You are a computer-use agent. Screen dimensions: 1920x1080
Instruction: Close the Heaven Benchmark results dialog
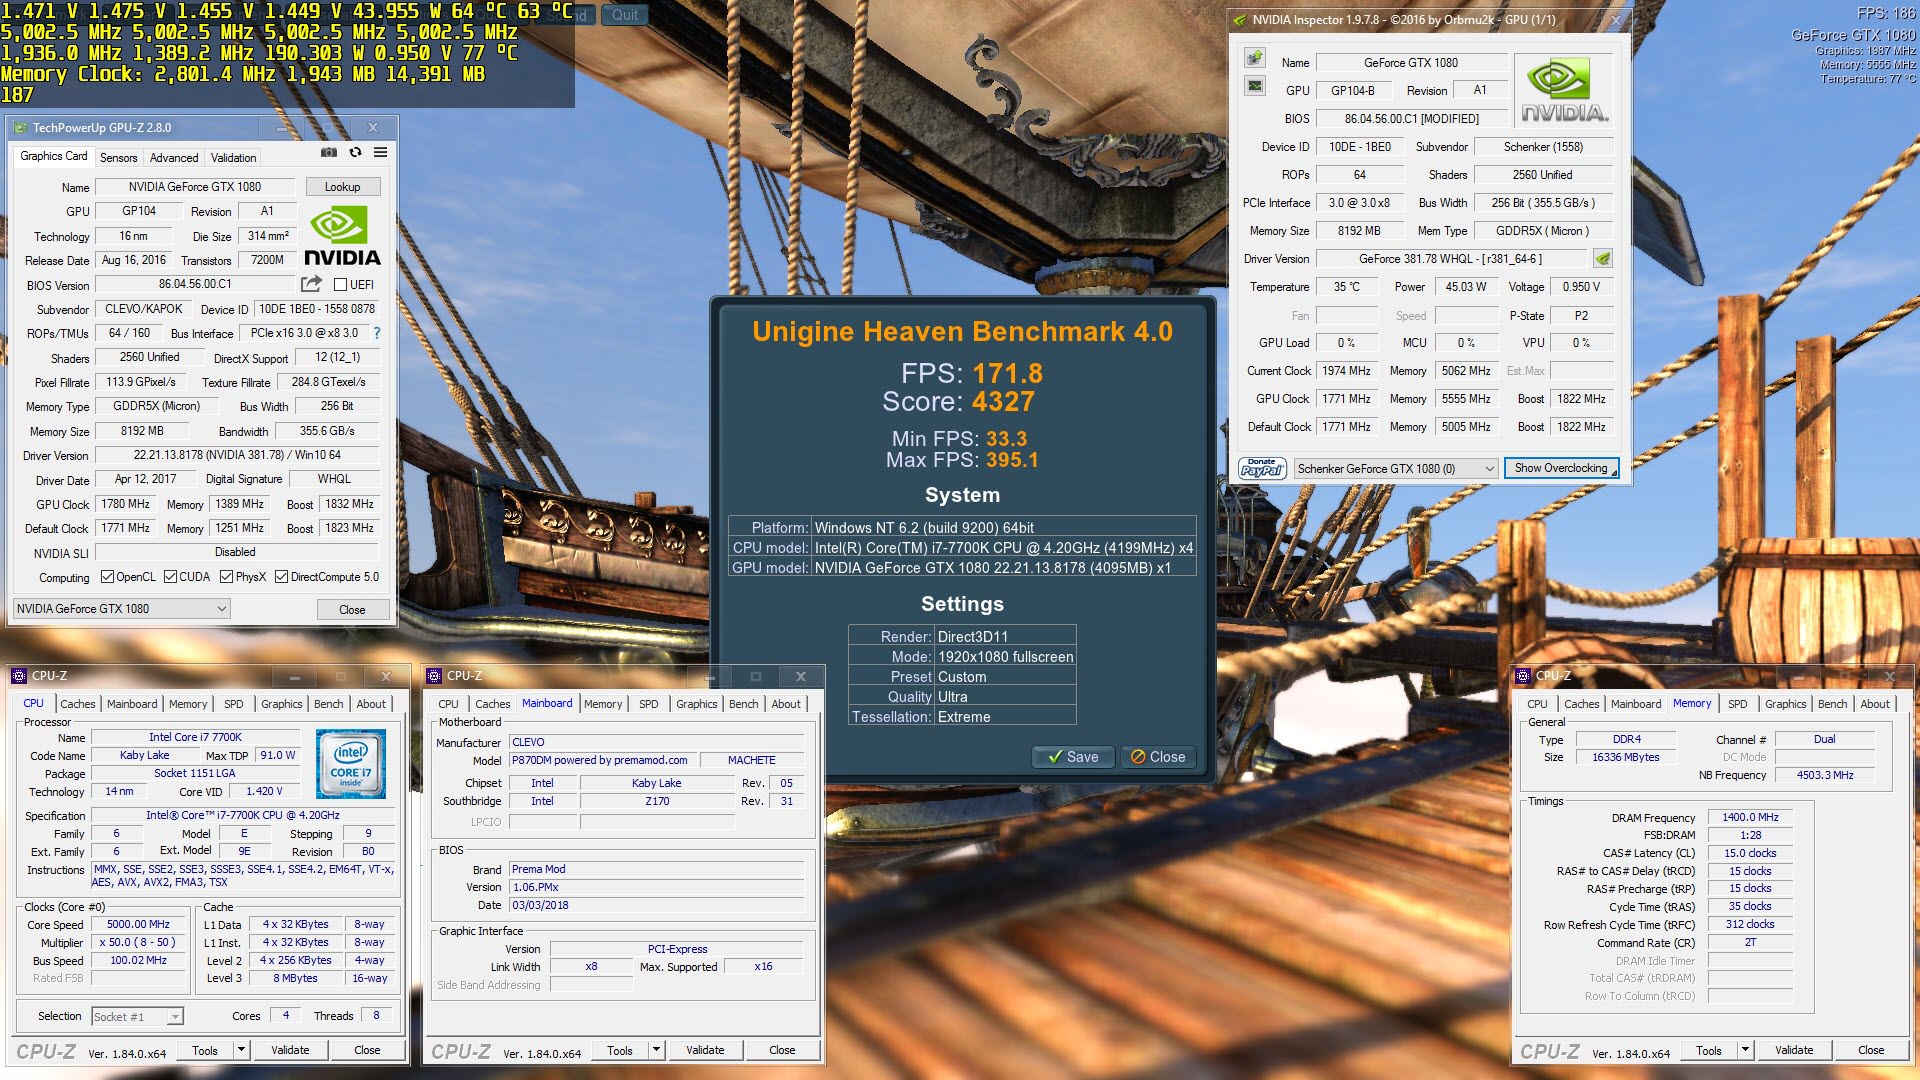(1158, 757)
